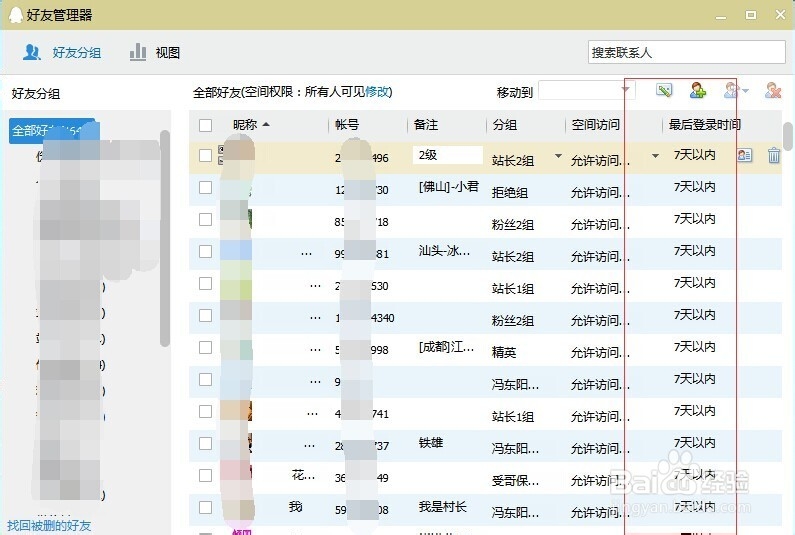Sort by 最后登录时间 column header
This screenshot has width=795, height=535.
point(705,124)
